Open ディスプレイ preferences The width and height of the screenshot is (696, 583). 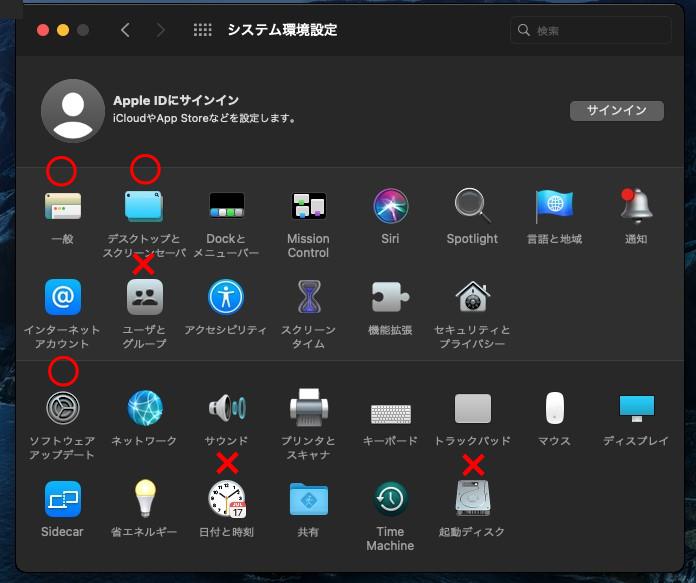637,408
